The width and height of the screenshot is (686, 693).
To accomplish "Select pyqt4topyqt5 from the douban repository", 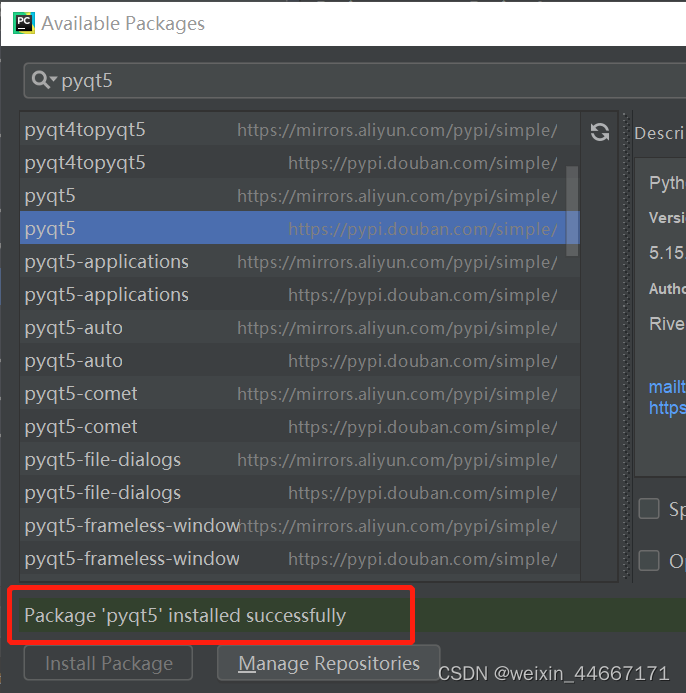I will [300, 163].
